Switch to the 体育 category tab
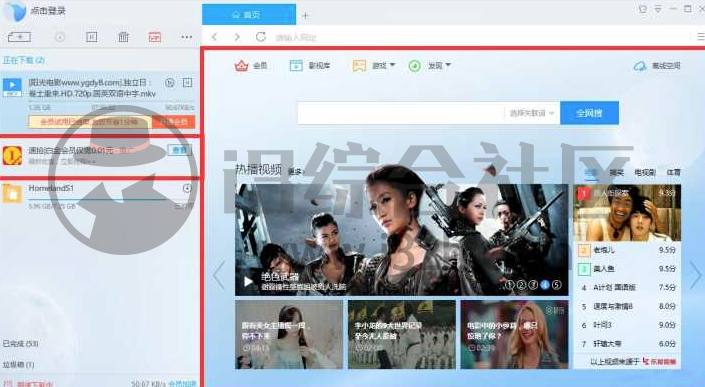 tap(673, 172)
